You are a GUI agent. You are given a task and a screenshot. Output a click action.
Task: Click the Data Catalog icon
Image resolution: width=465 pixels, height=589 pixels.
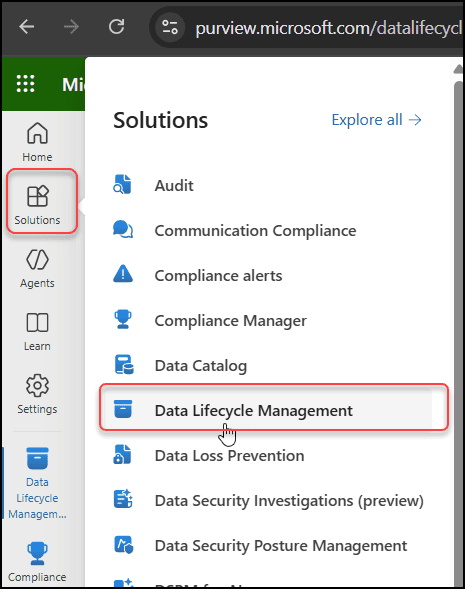[x=124, y=364]
